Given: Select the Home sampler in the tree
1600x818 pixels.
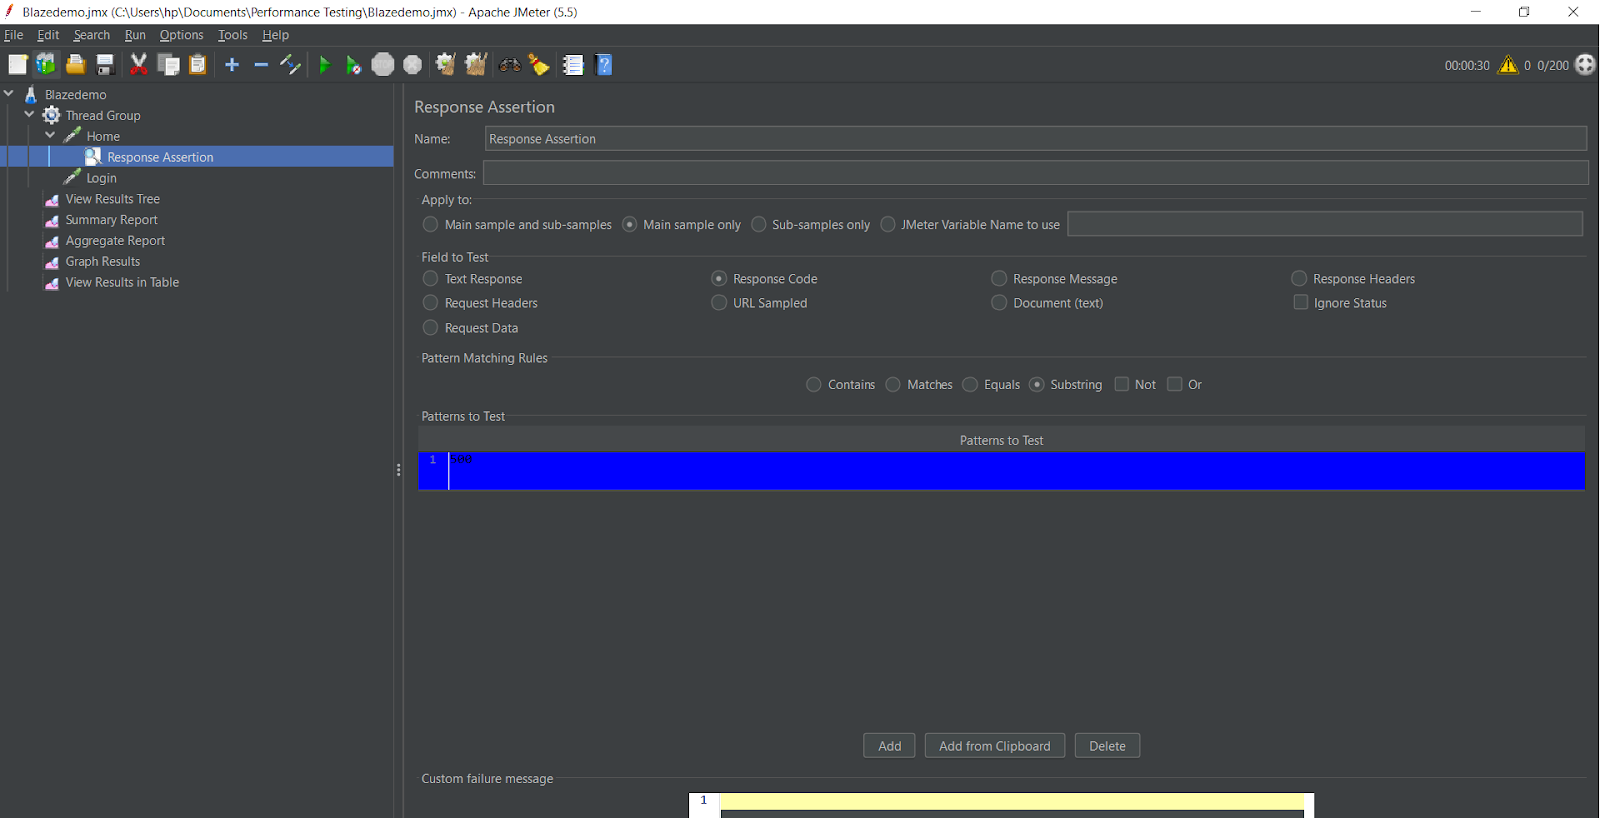Looking at the screenshot, I should (102, 137).
